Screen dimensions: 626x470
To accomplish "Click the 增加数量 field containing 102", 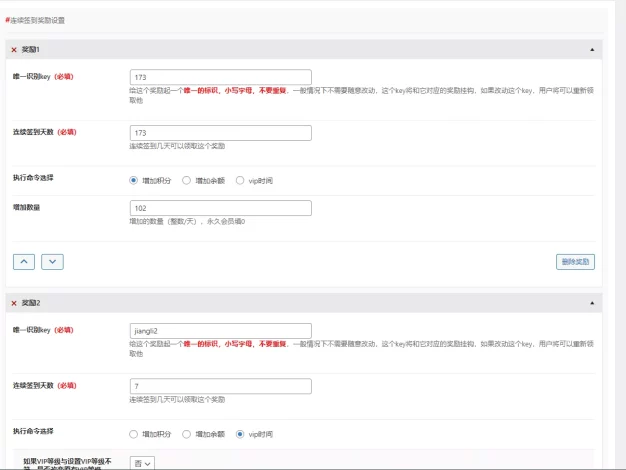I will [220, 208].
